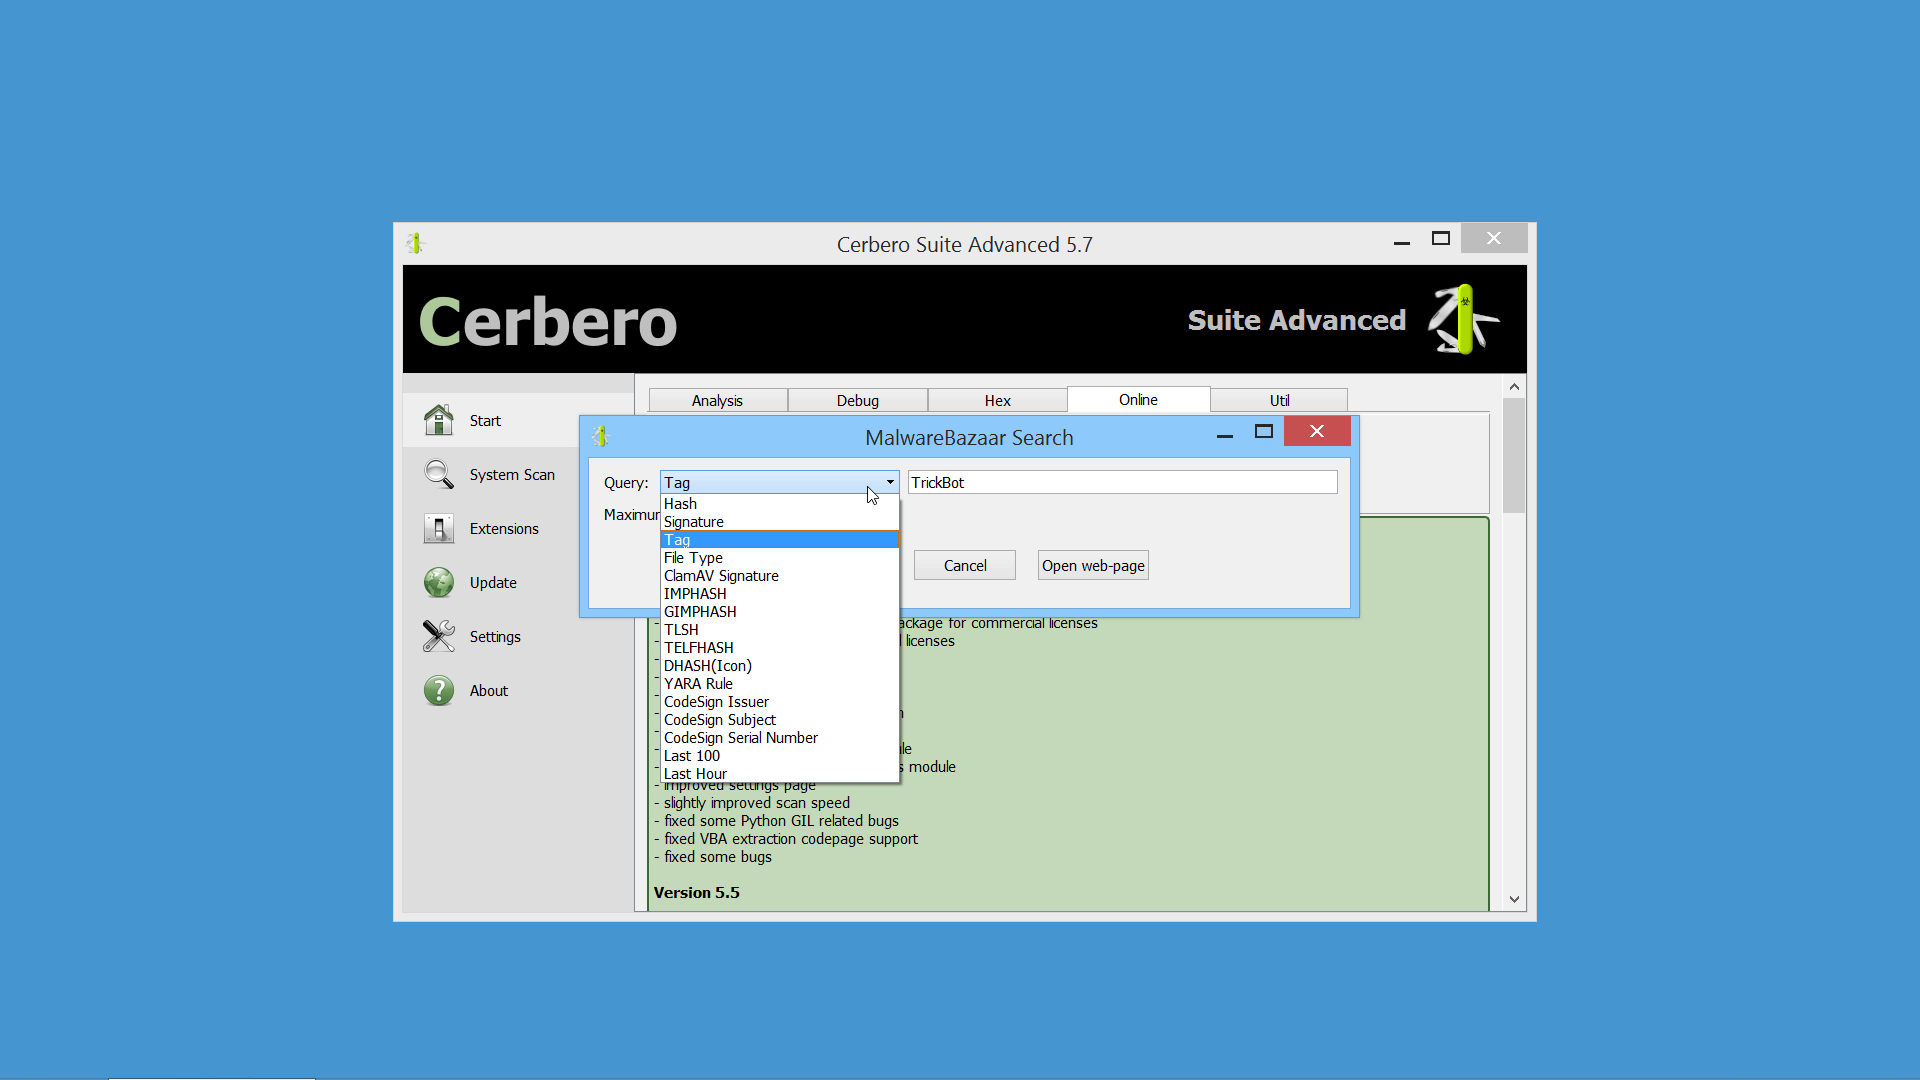Click the TrickBot query text field
The image size is (1920, 1080).
coord(1122,482)
